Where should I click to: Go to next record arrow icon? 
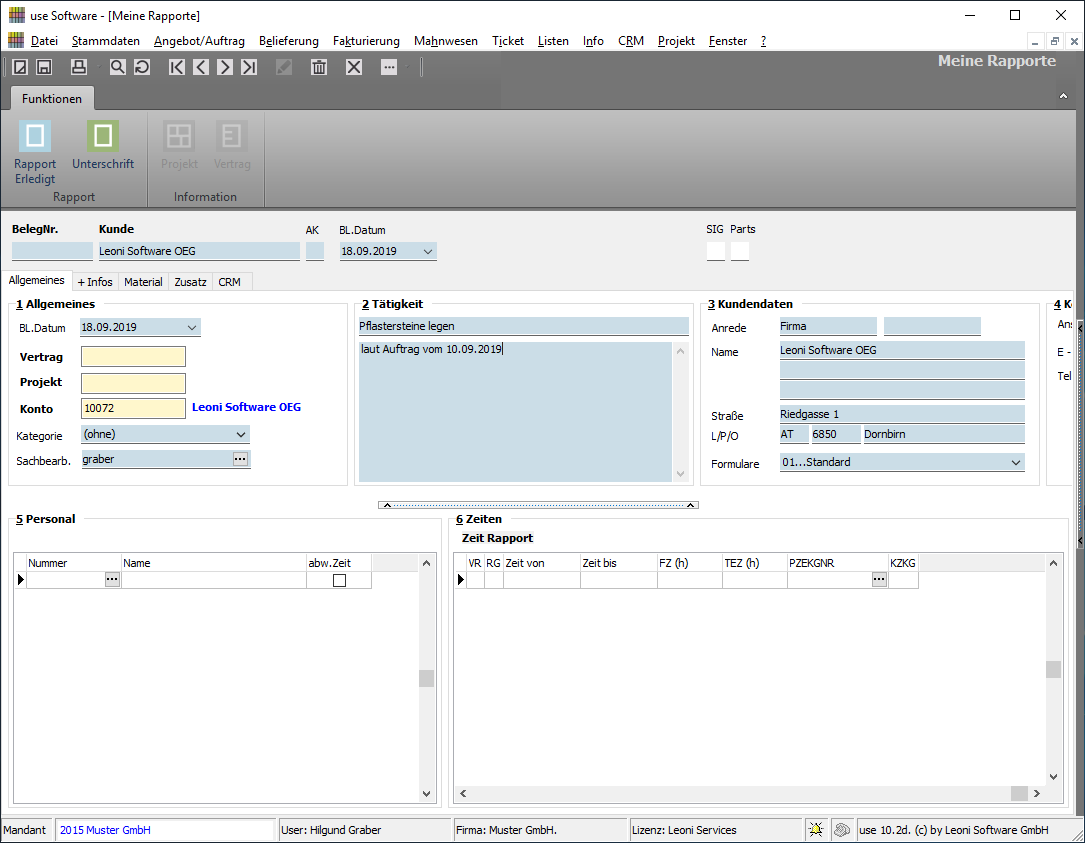pyautogui.click(x=225, y=67)
